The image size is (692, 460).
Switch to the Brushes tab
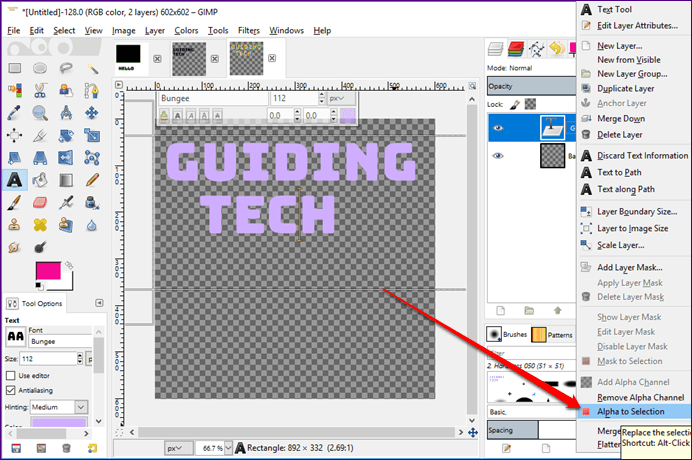coord(507,334)
